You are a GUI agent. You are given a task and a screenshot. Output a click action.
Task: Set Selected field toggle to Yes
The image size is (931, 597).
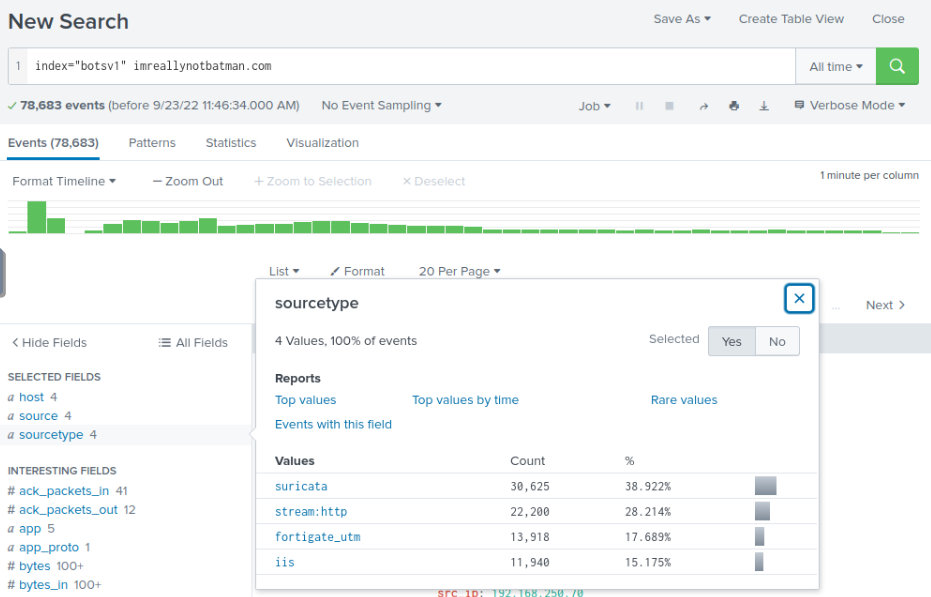click(731, 341)
